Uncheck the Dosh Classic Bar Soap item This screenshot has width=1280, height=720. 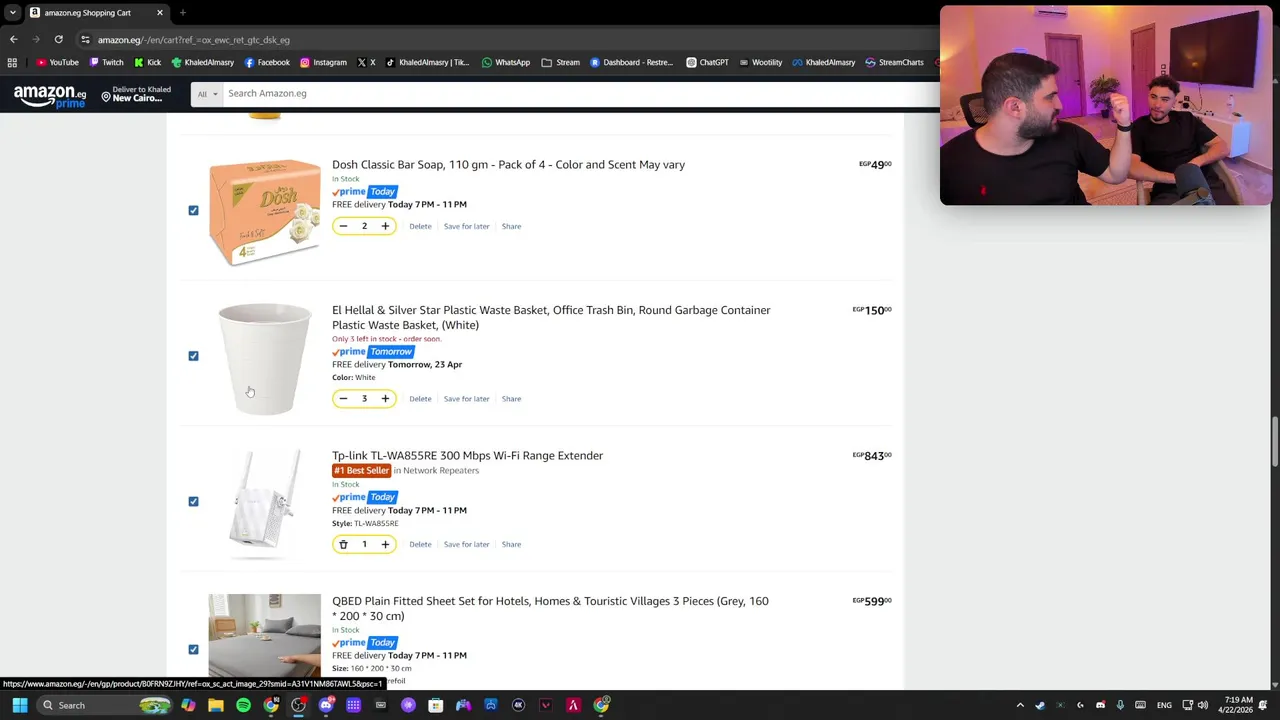tap(193, 210)
